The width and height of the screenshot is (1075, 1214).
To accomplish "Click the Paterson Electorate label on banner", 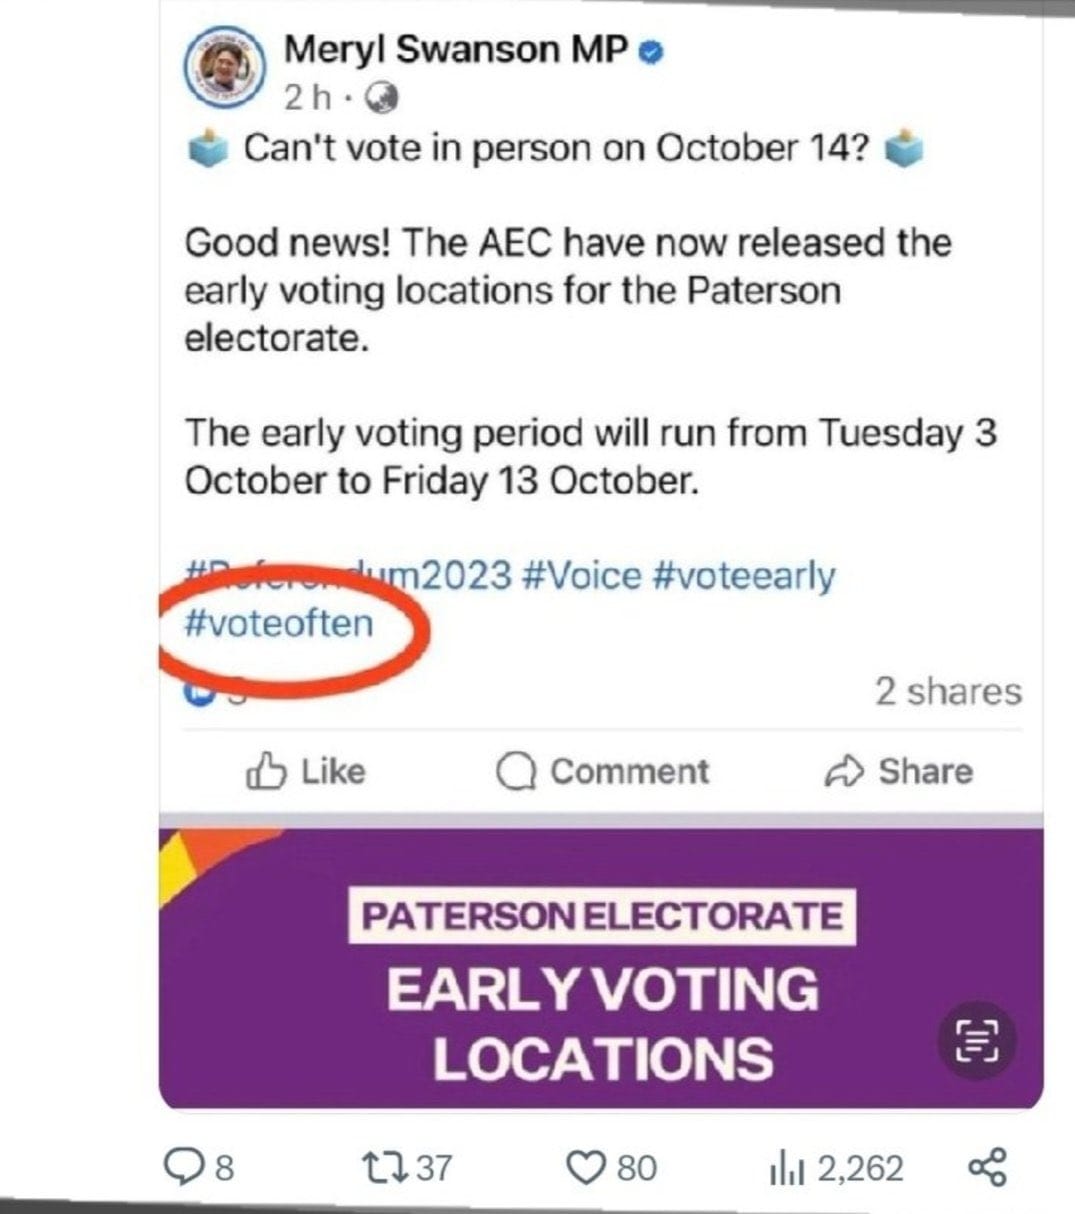I will pyautogui.click(x=601, y=916).
